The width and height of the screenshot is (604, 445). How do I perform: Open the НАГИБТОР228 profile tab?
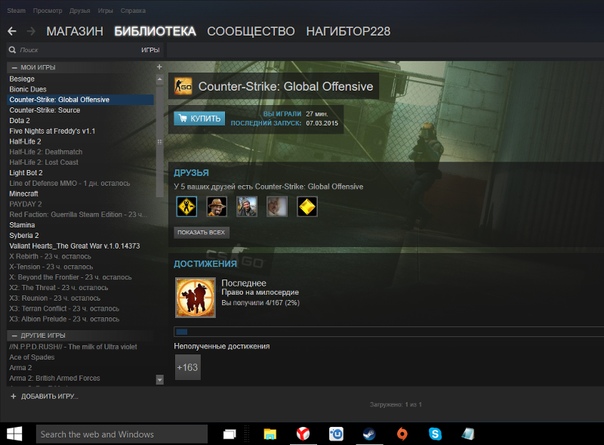coord(348,31)
